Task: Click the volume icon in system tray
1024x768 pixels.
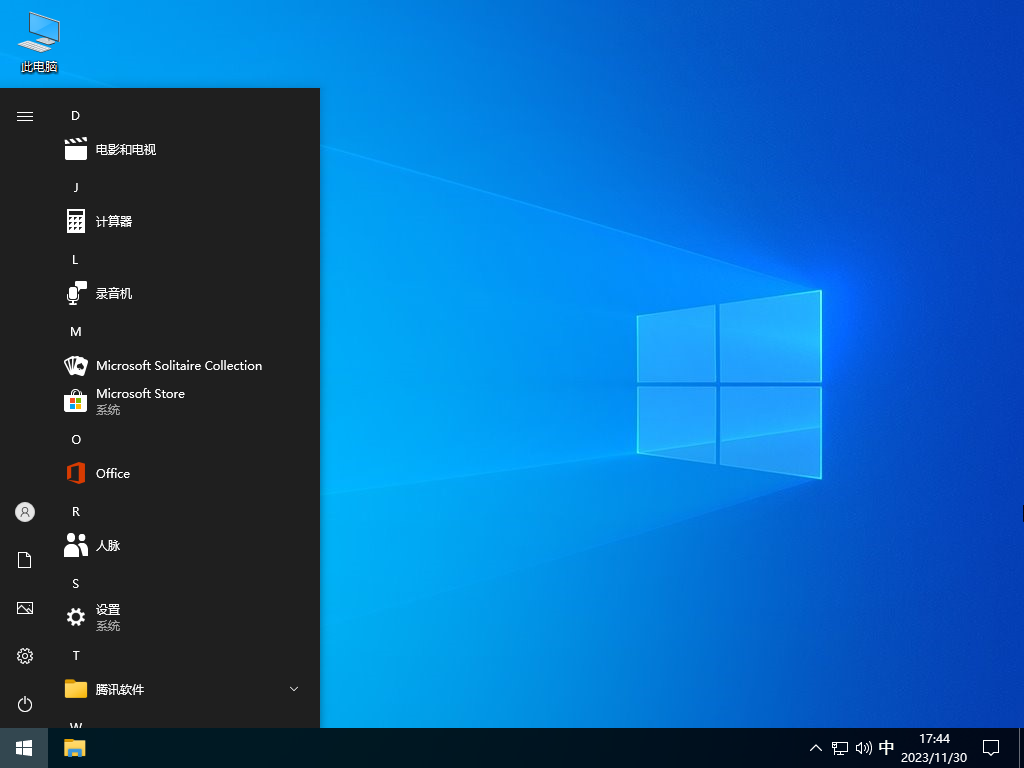Action: (x=863, y=747)
